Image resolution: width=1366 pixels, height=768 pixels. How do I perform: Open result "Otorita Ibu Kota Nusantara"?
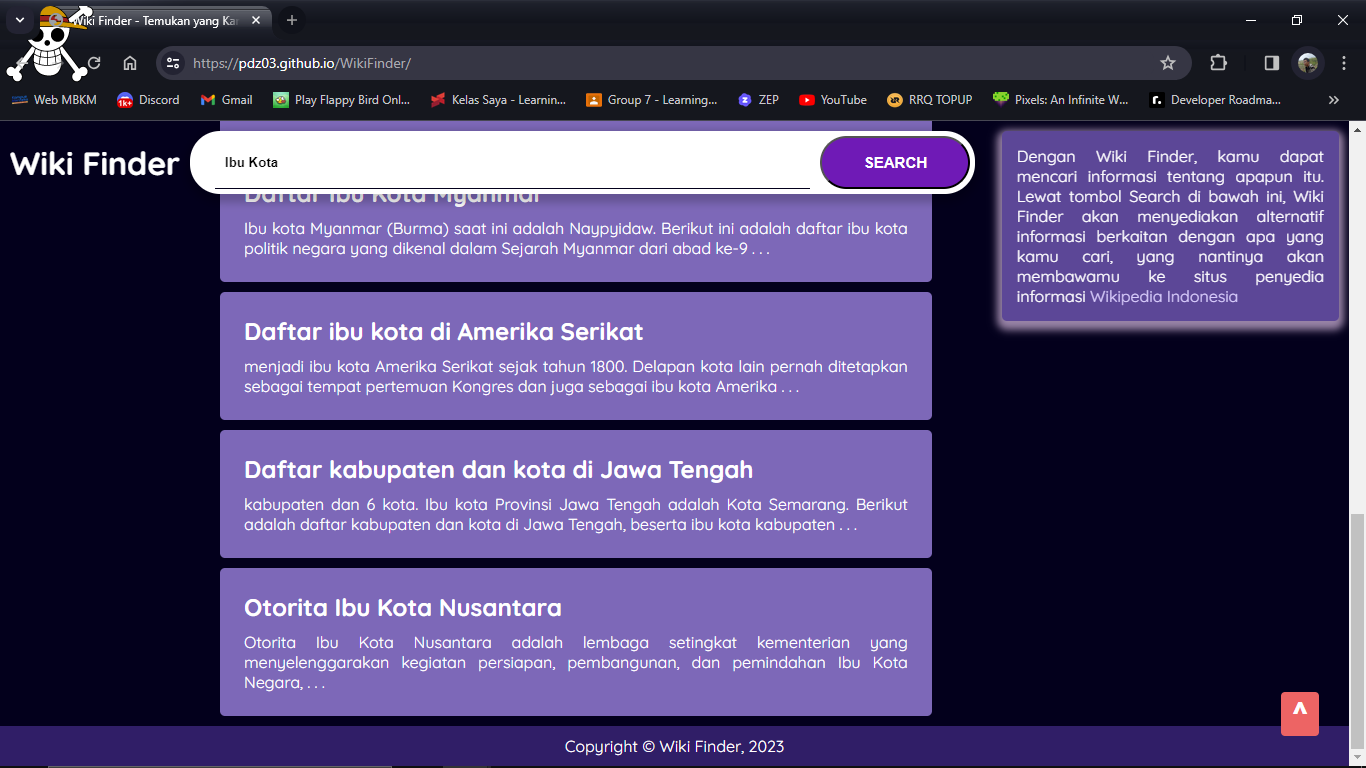coord(576,642)
